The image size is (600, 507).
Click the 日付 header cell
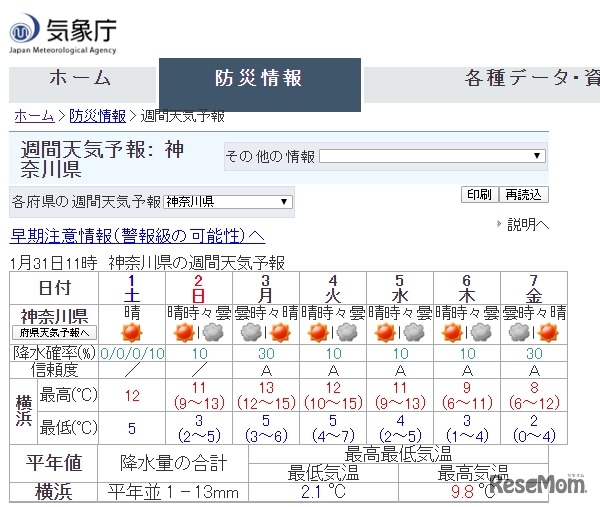pos(55,288)
